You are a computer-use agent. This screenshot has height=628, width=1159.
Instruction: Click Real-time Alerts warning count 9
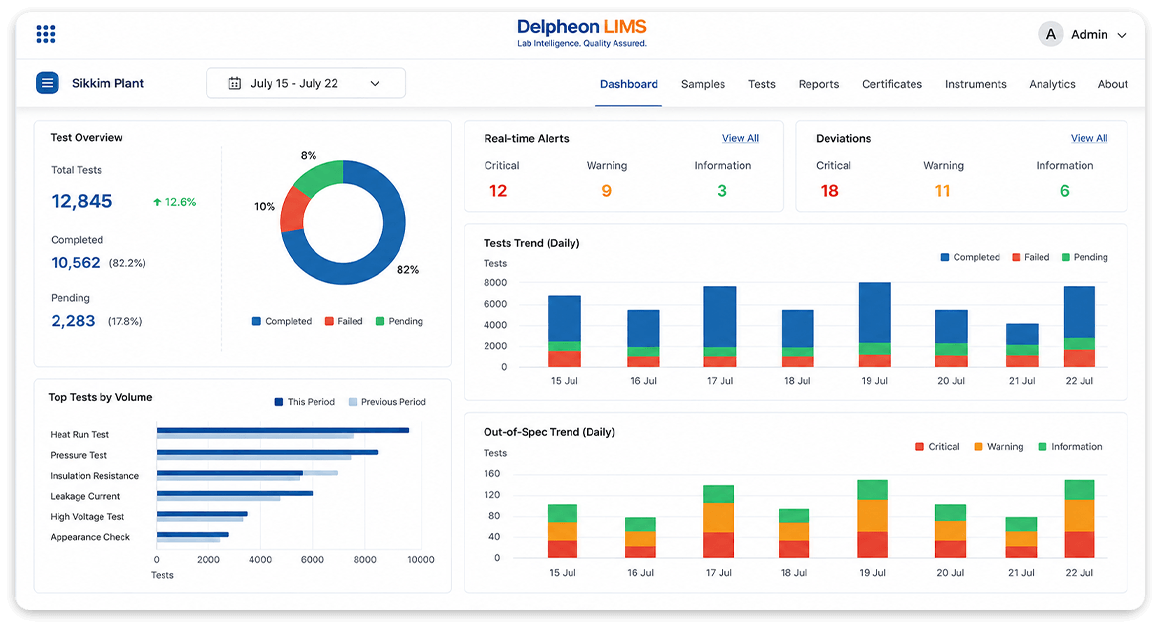click(606, 191)
